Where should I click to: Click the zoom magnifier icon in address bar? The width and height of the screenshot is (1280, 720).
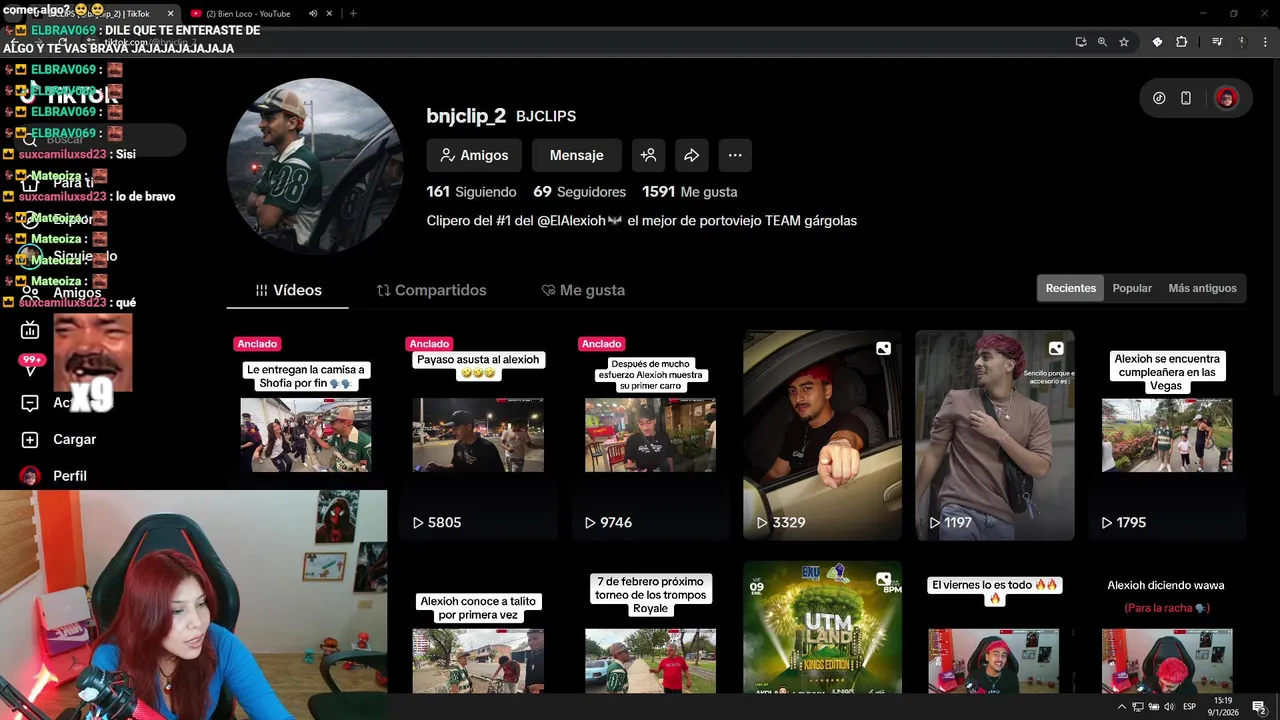(1102, 42)
